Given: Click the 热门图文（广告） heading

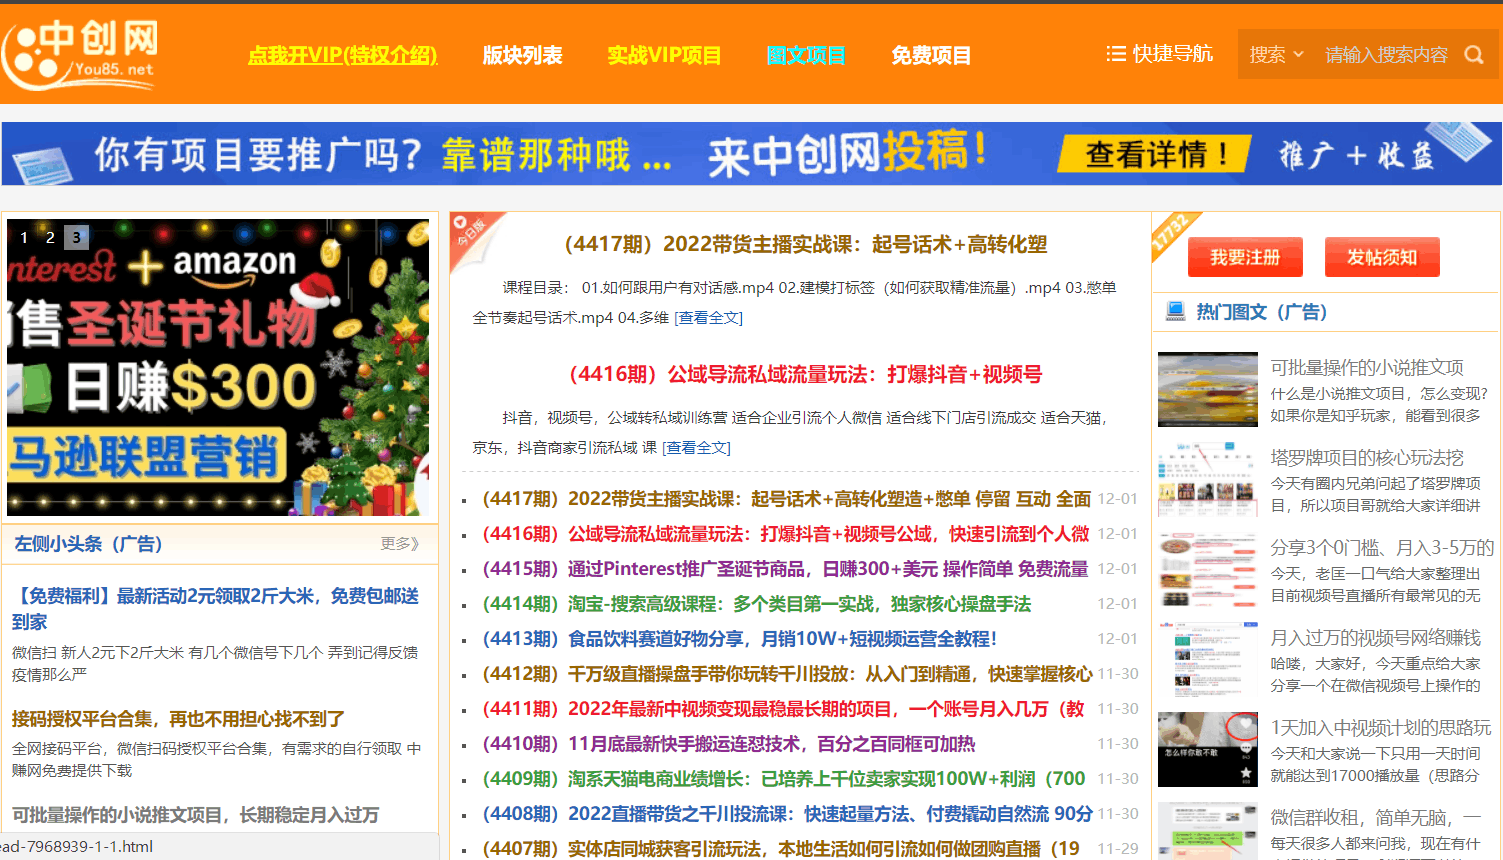Looking at the screenshot, I should pyautogui.click(x=1261, y=311).
